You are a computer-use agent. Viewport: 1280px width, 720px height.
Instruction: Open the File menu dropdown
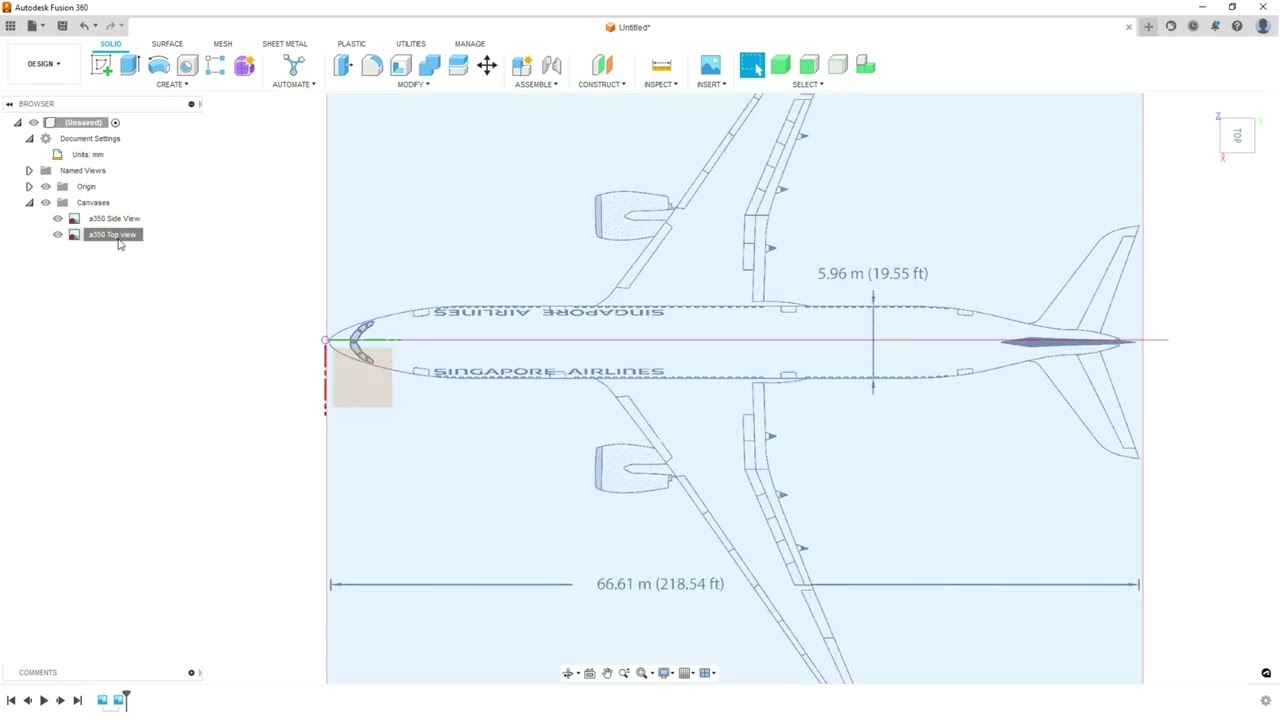coord(35,26)
